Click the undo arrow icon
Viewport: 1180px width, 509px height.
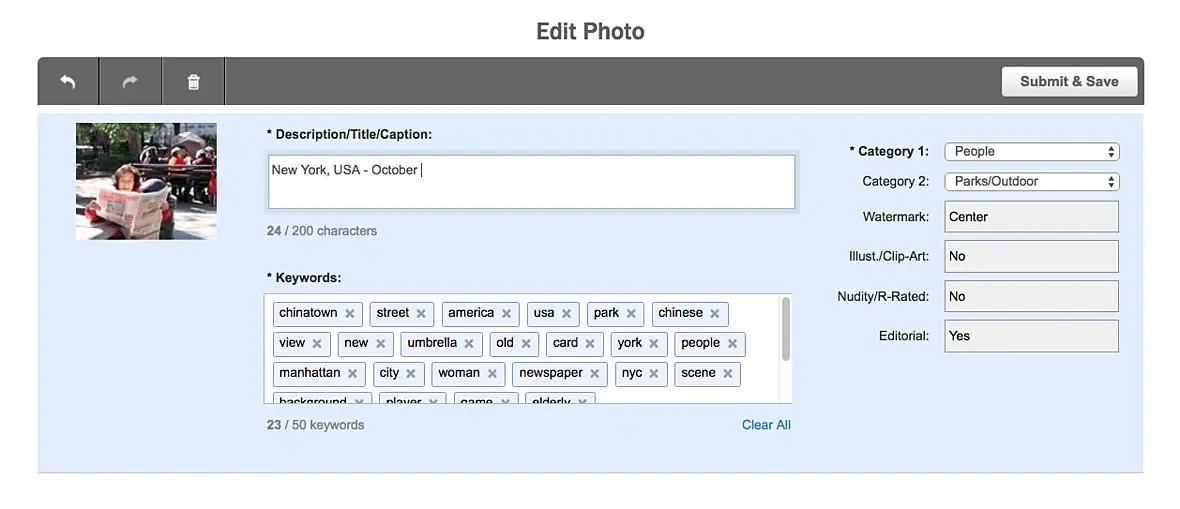click(68, 82)
